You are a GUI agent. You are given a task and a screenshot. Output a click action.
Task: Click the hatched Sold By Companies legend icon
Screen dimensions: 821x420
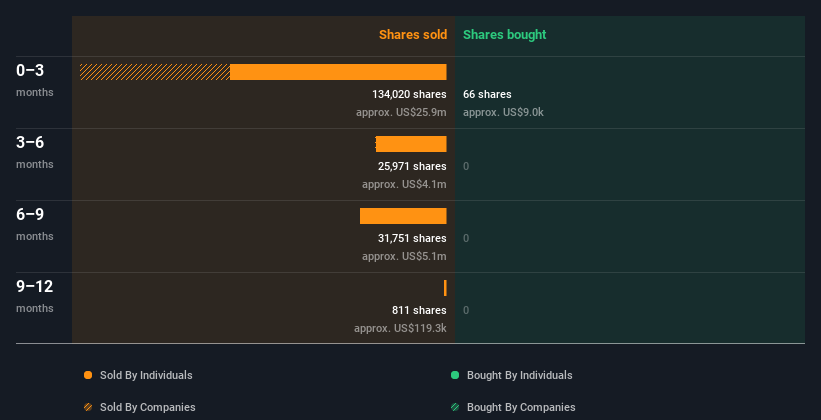[88, 407]
